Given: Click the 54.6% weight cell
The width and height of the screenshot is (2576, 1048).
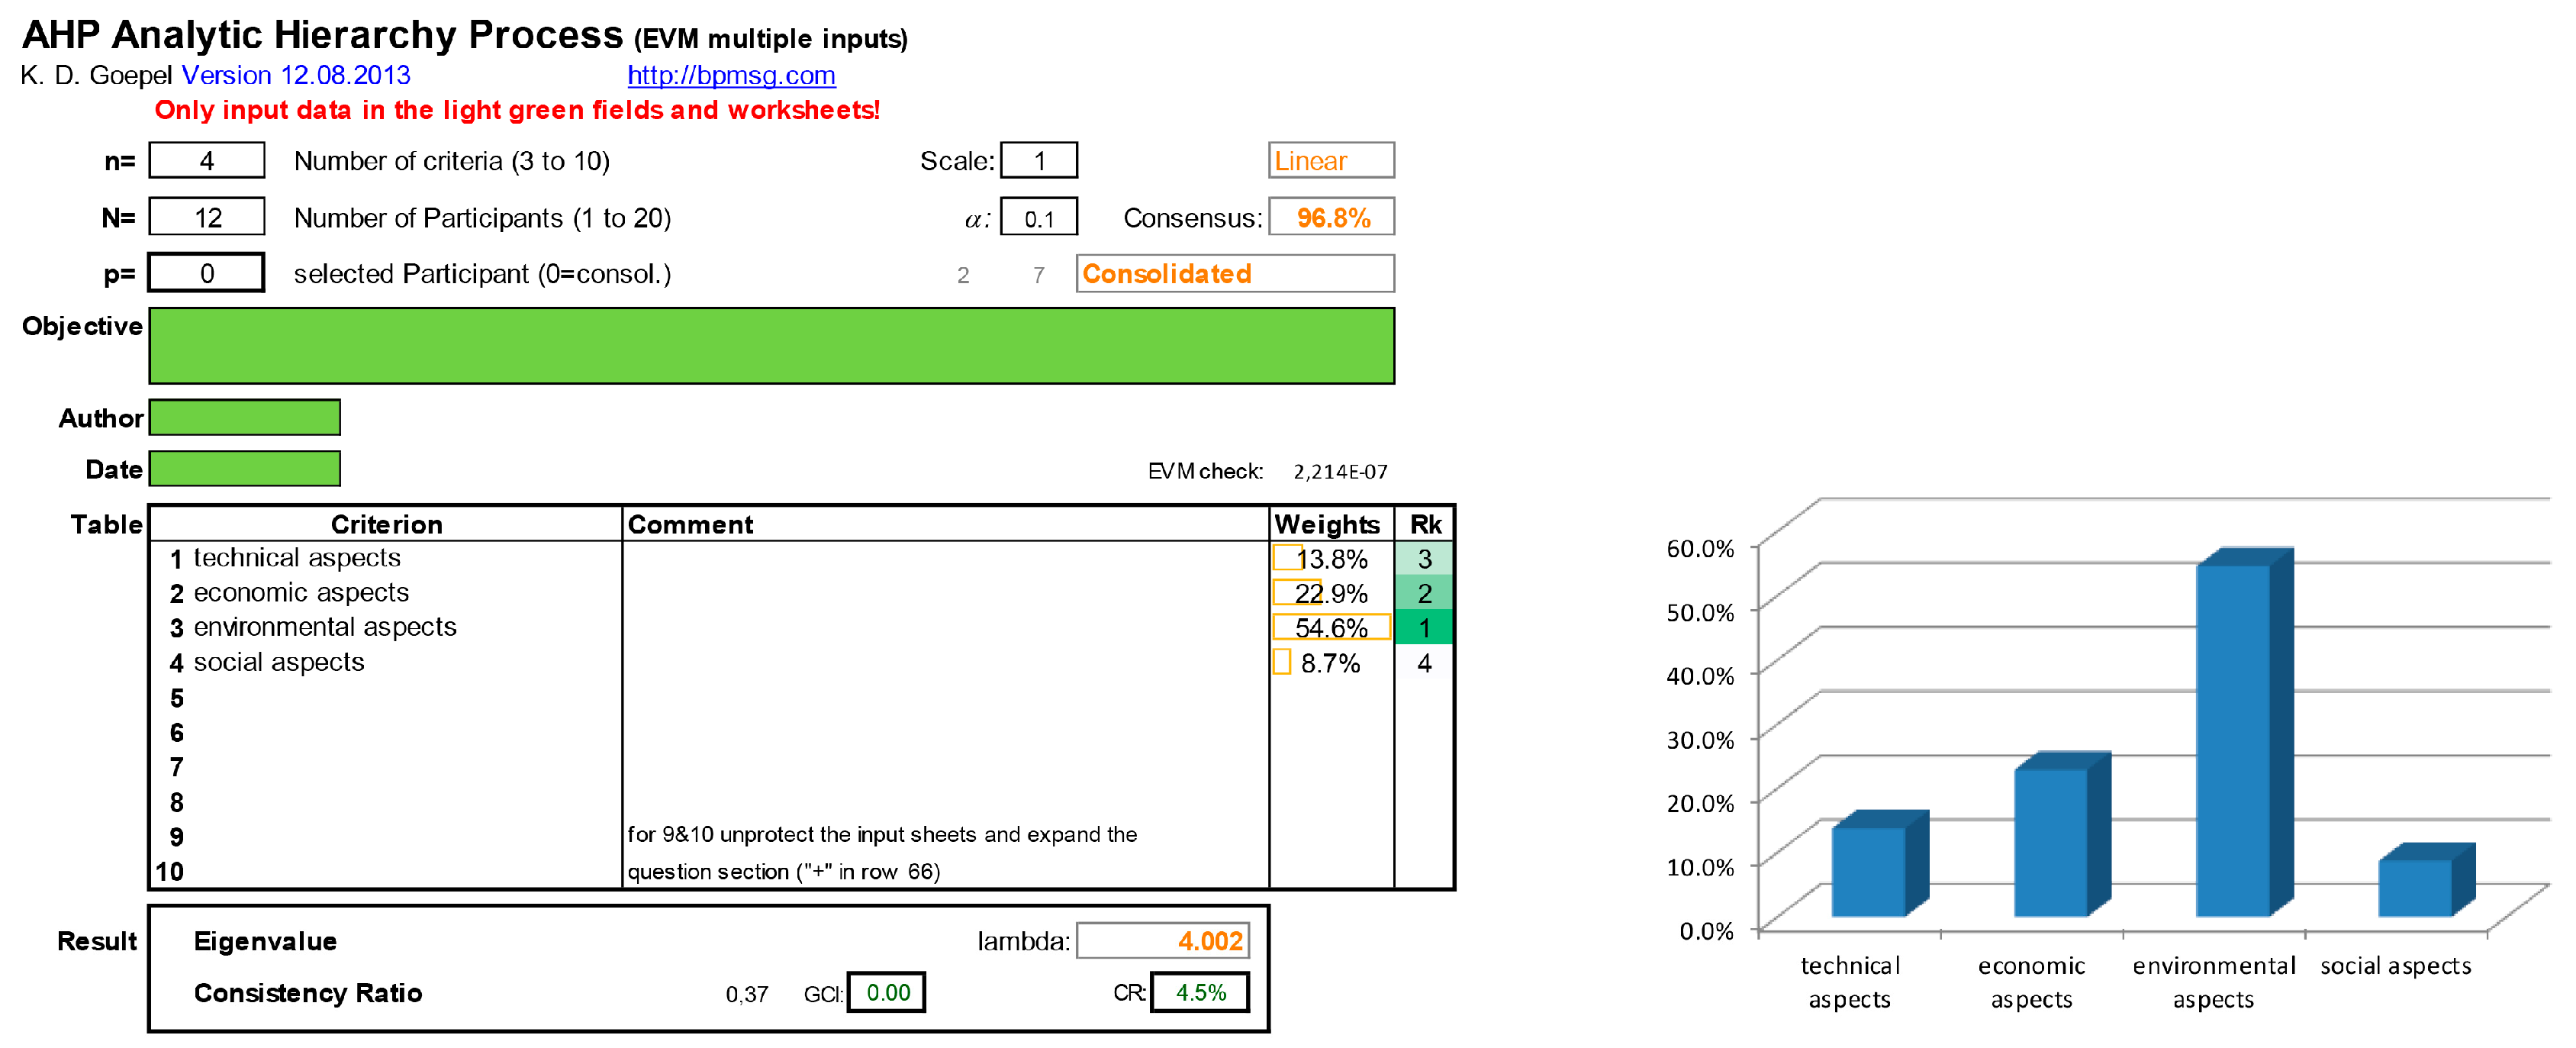Looking at the screenshot, I should [x=1331, y=628].
